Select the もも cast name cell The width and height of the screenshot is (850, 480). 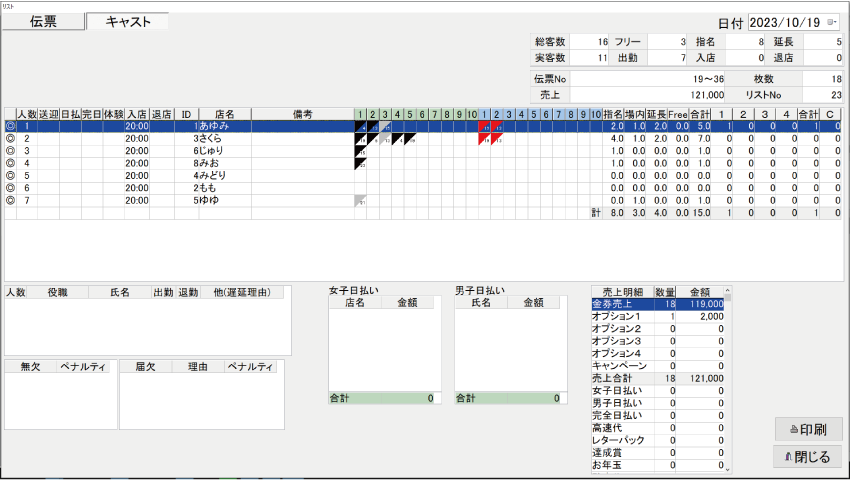(x=225, y=188)
